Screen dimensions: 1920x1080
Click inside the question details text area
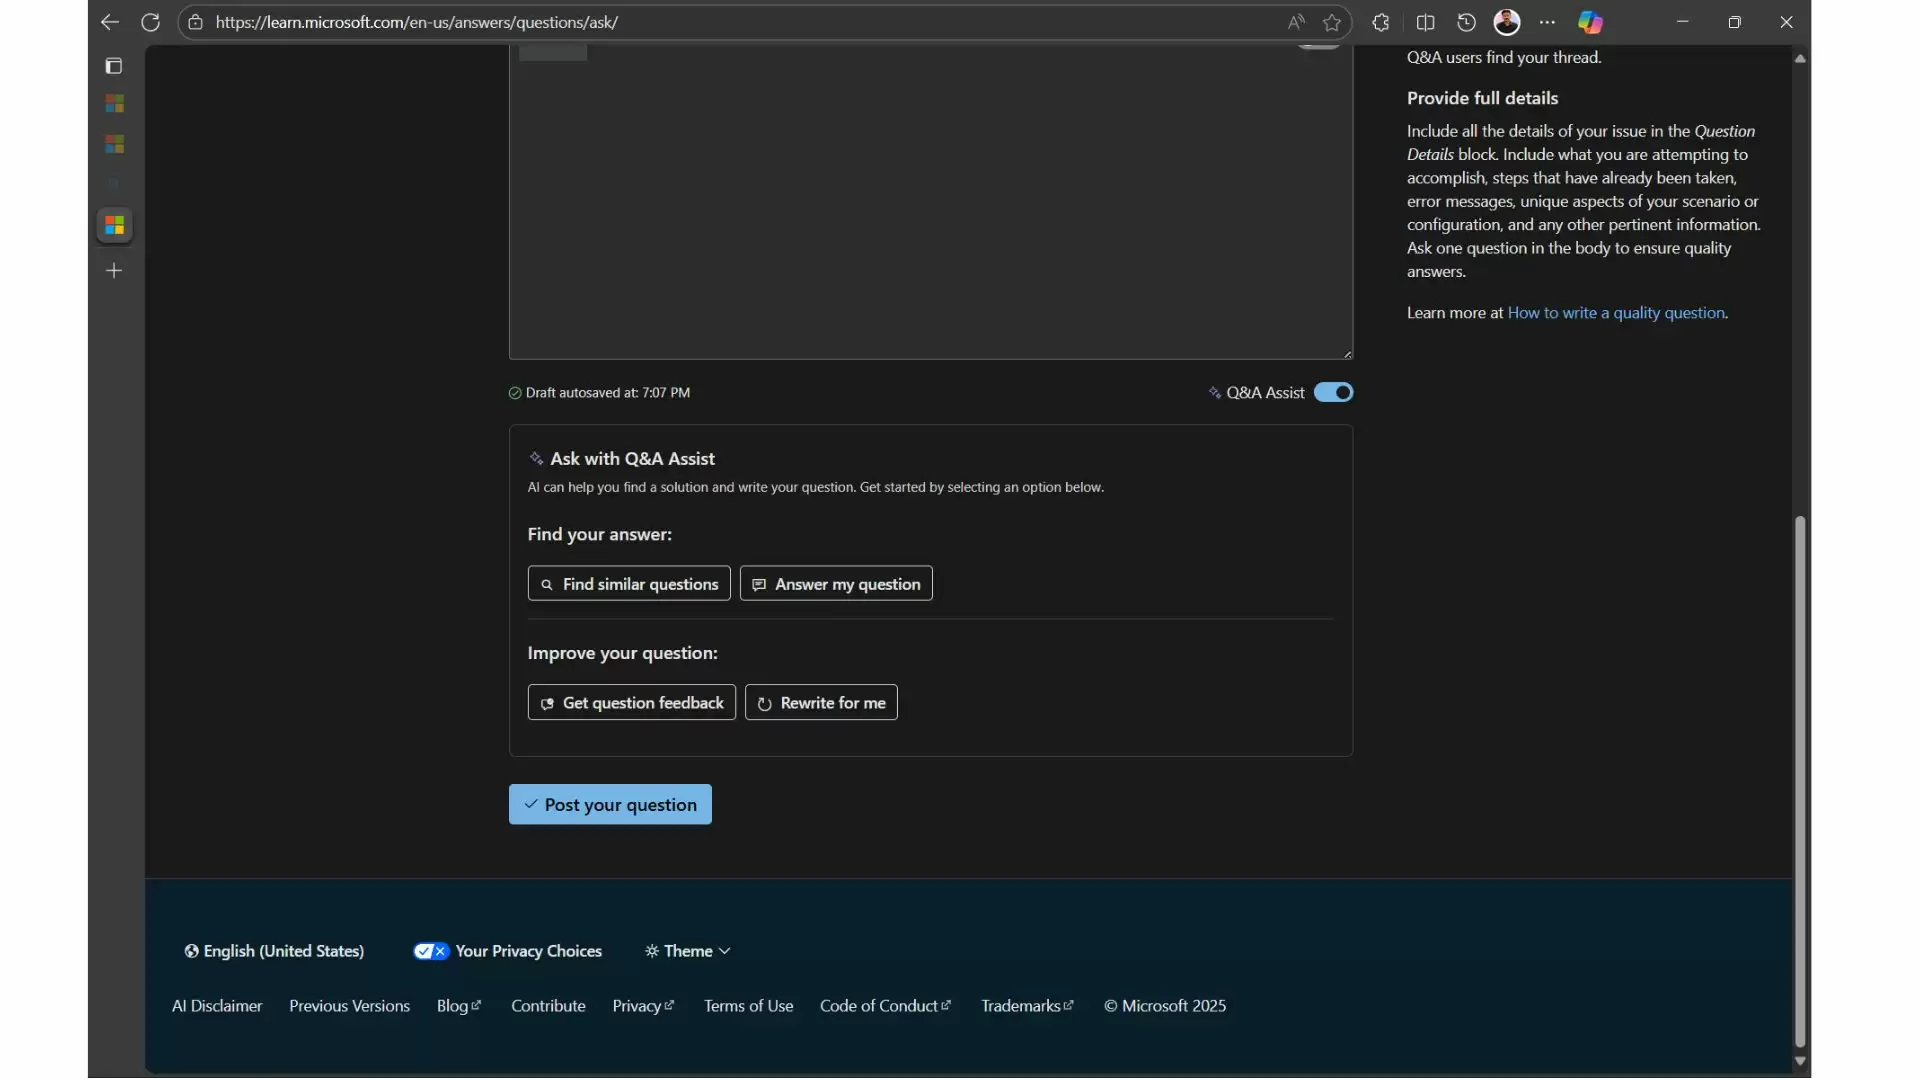pyautogui.click(x=930, y=200)
